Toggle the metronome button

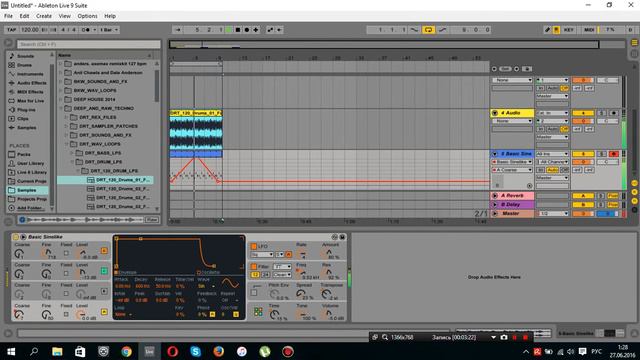pyautogui.click(x=86, y=30)
